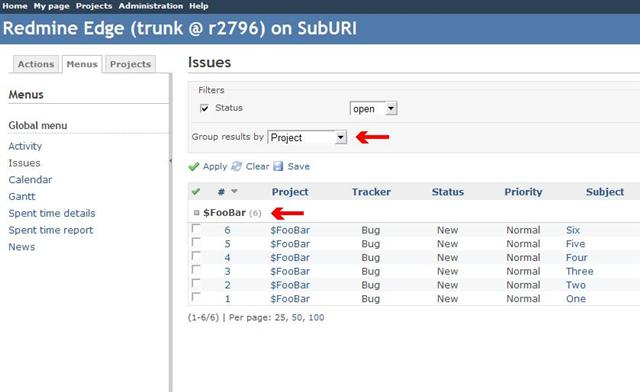640x392 pixels.
Task: Open the Group results by dropdown
Action: [307, 137]
